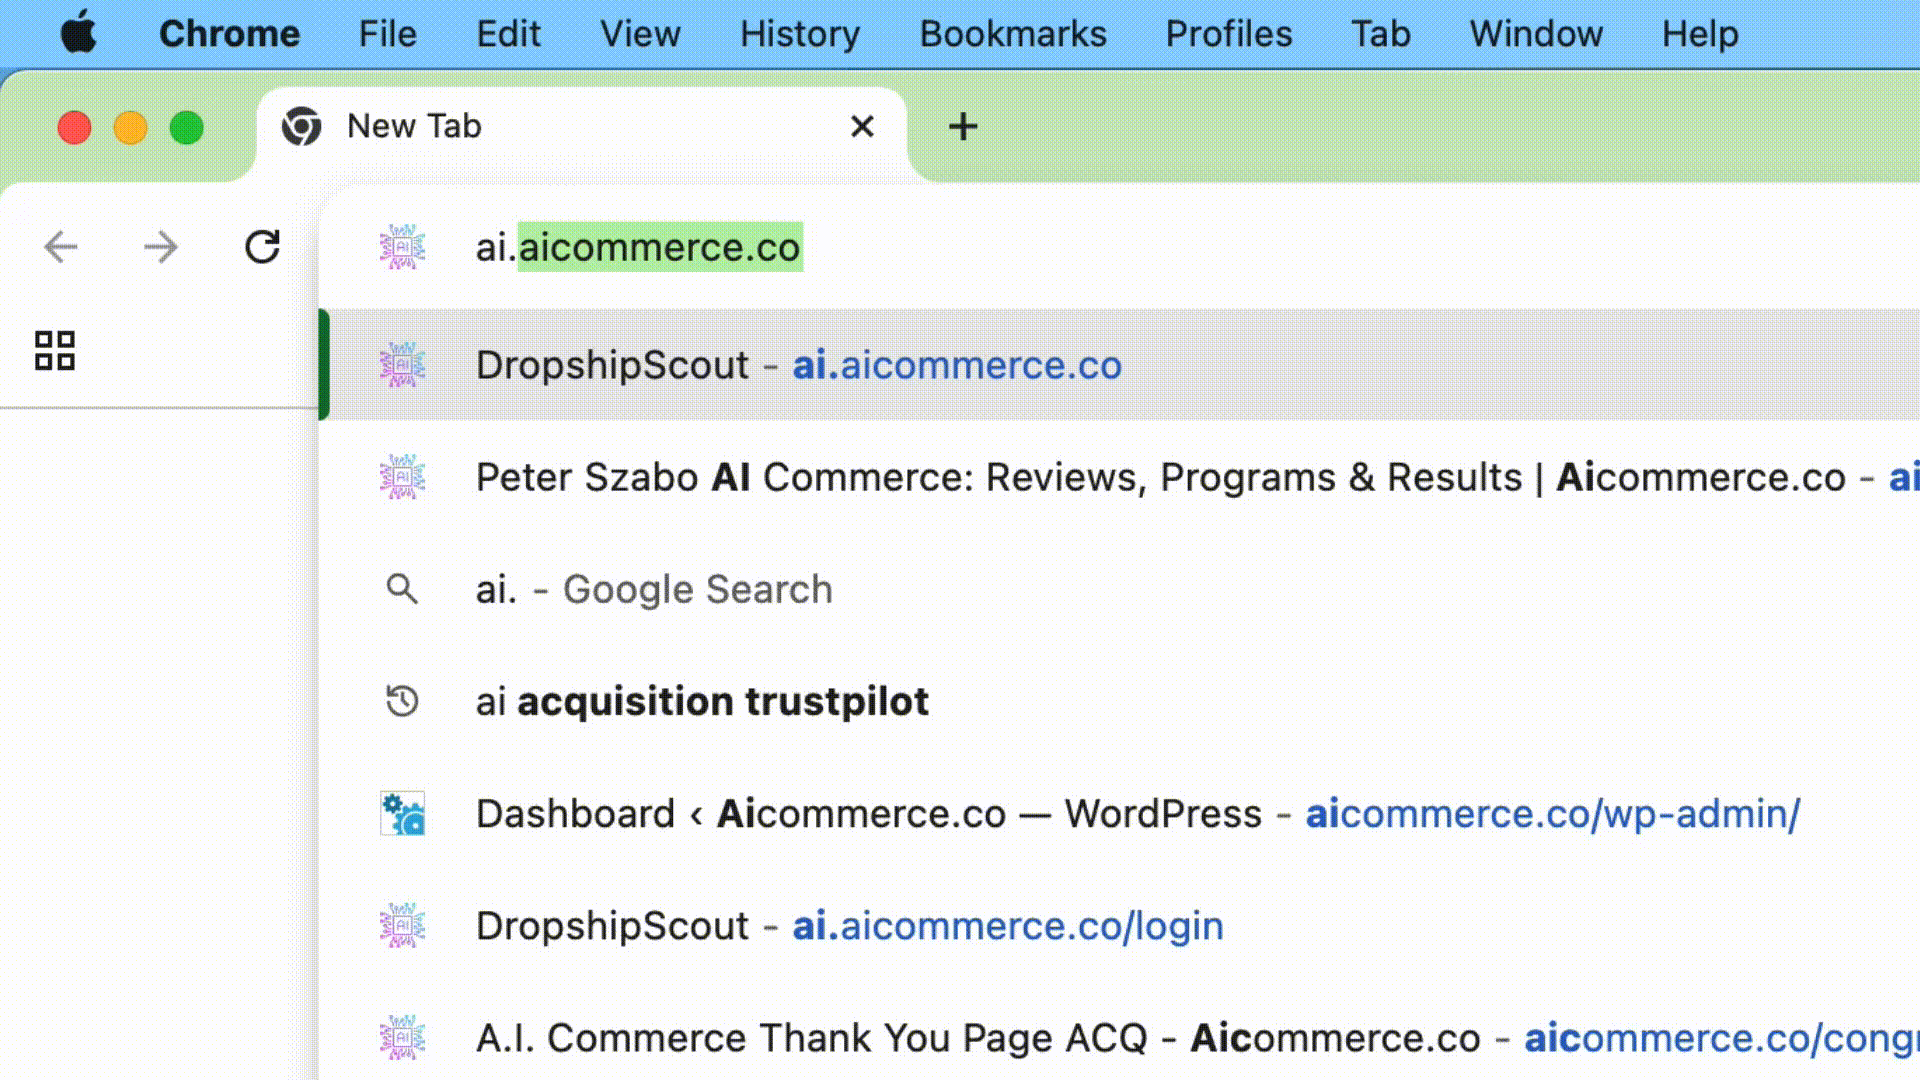
Task: Close window with red traffic light button
Action: pyautogui.click(x=74, y=128)
